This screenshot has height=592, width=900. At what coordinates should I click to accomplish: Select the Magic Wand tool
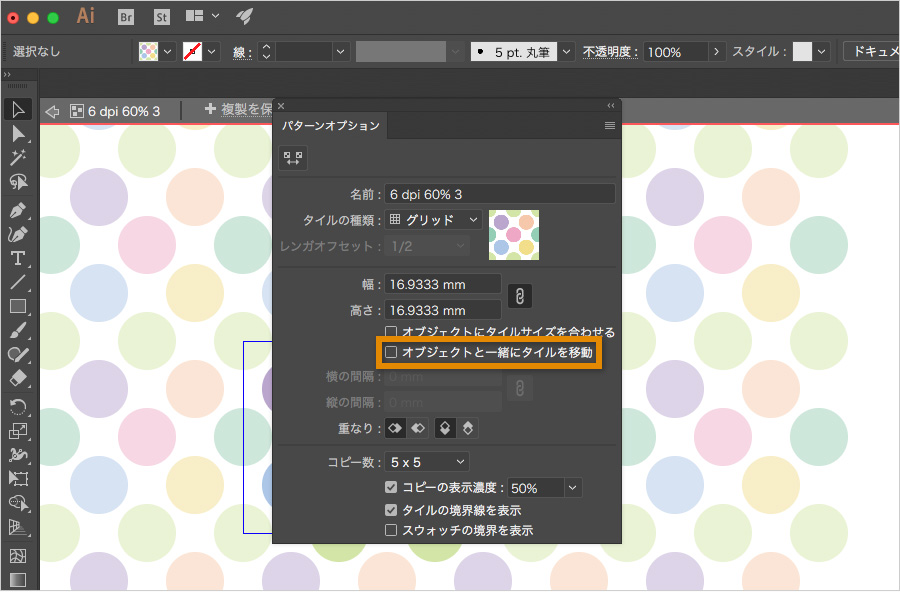coord(18,157)
